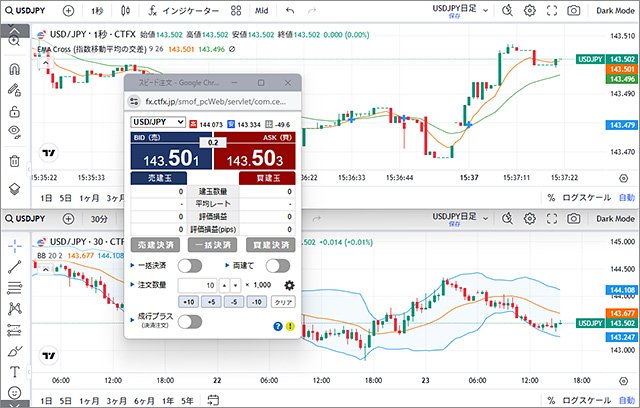Viewport: 640px width, 408px height.
Task: Add +10 to order quantity
Action: coord(189,302)
